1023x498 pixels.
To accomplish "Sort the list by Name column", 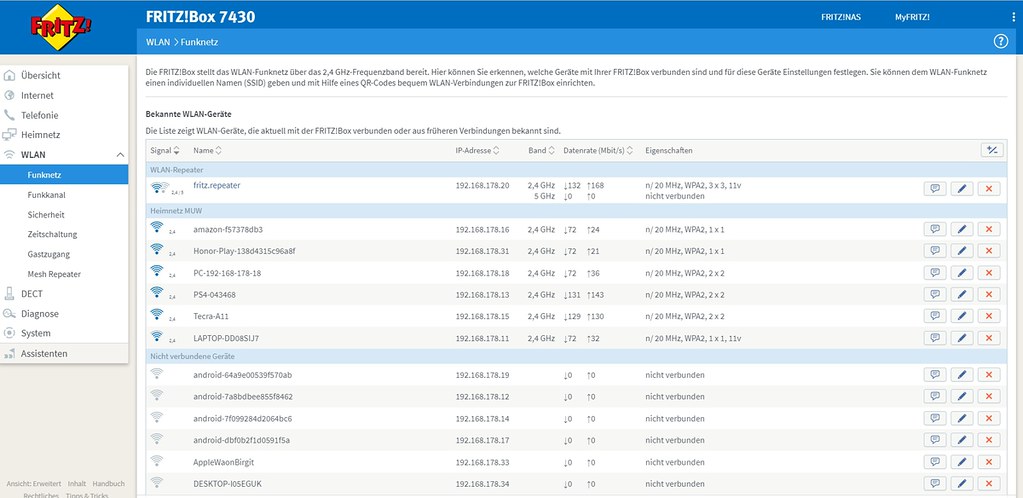I will [206, 151].
